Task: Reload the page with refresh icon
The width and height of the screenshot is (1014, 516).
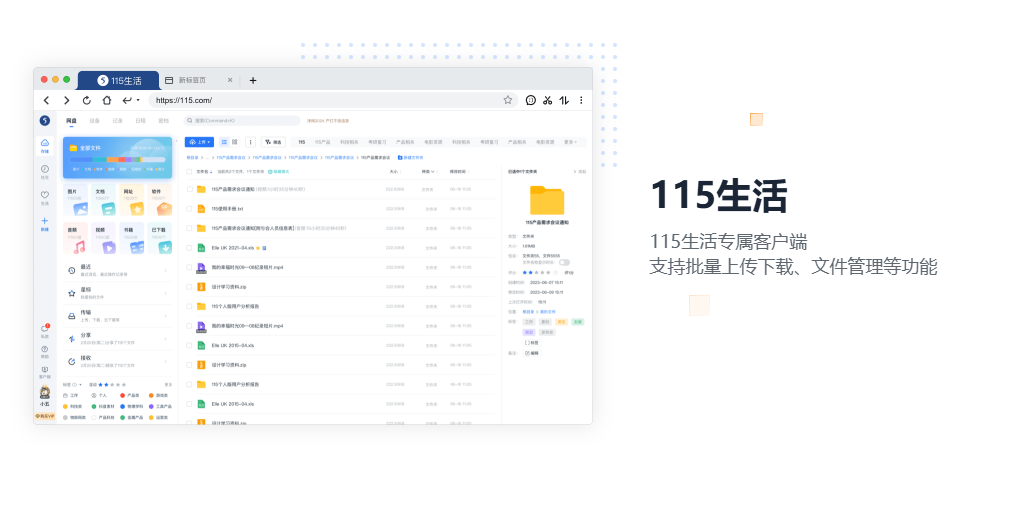Action: 87,100
